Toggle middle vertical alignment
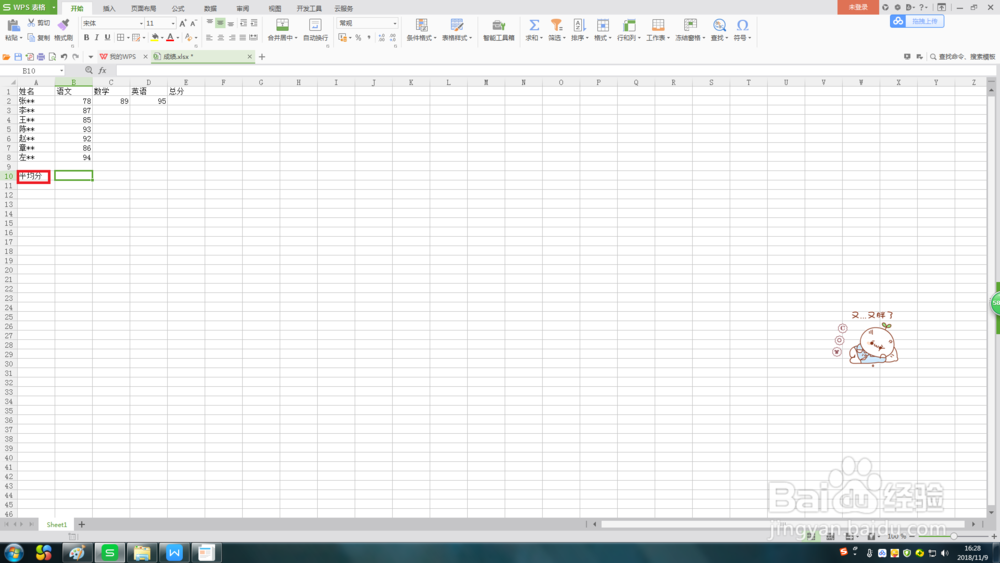Screen dimensions: 1000x563 click(x=220, y=23)
